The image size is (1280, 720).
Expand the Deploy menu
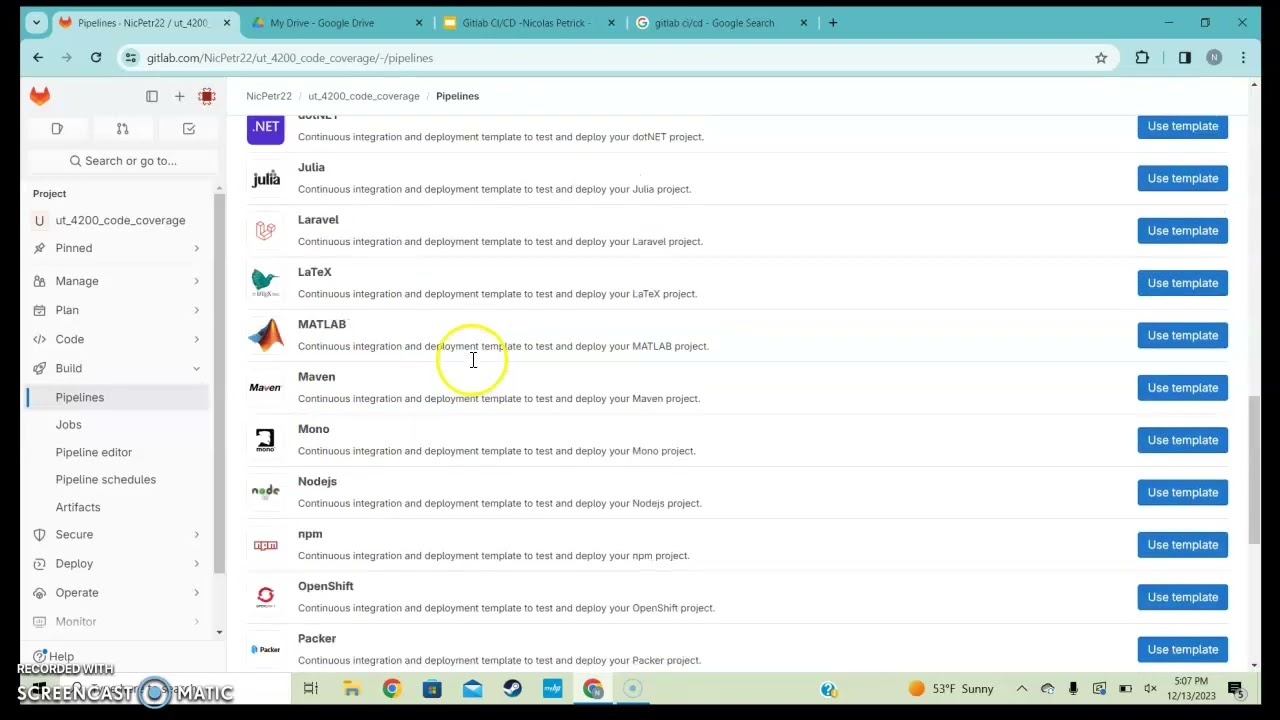[118, 563]
